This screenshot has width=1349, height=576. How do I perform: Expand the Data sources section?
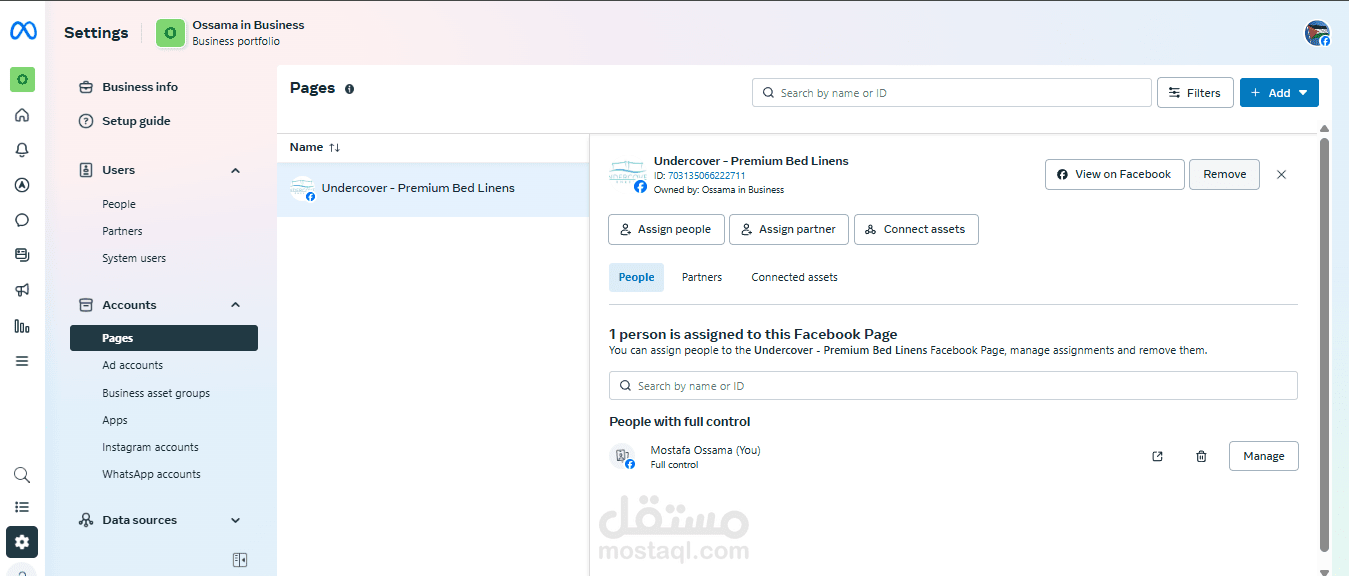236,520
